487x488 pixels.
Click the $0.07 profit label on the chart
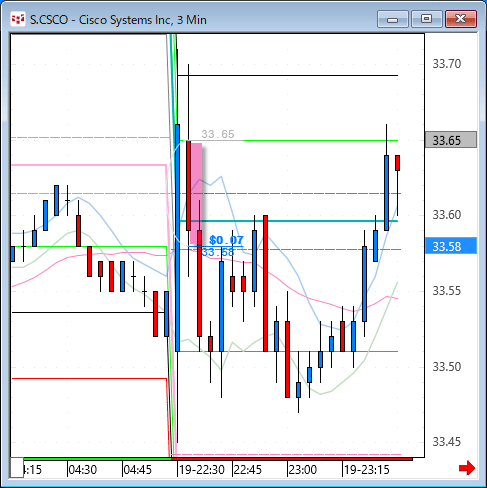click(x=226, y=240)
